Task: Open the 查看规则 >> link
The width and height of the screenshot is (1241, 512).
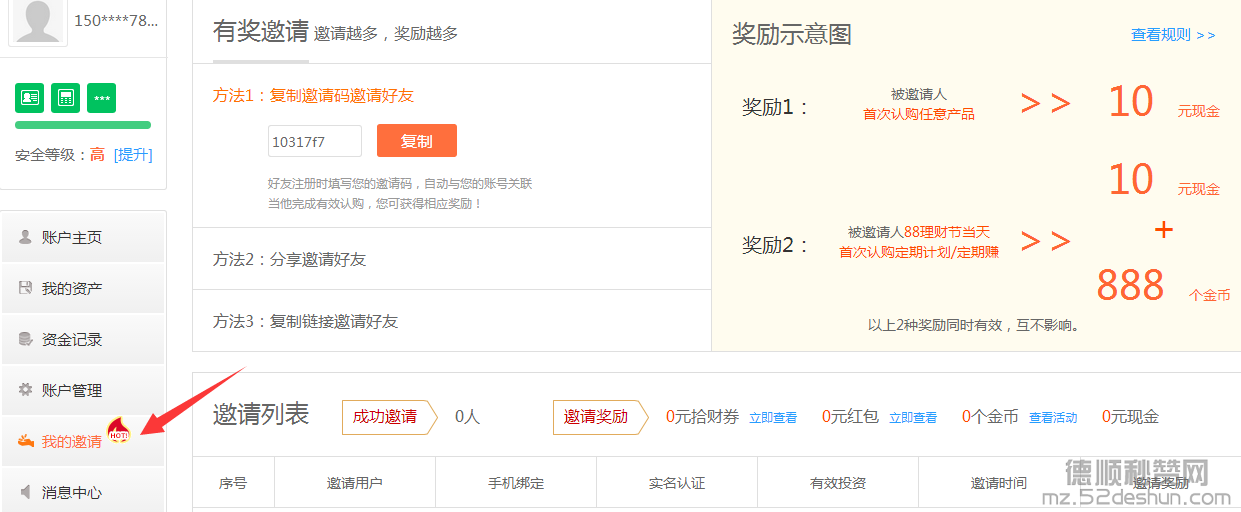Action: coord(1173,35)
